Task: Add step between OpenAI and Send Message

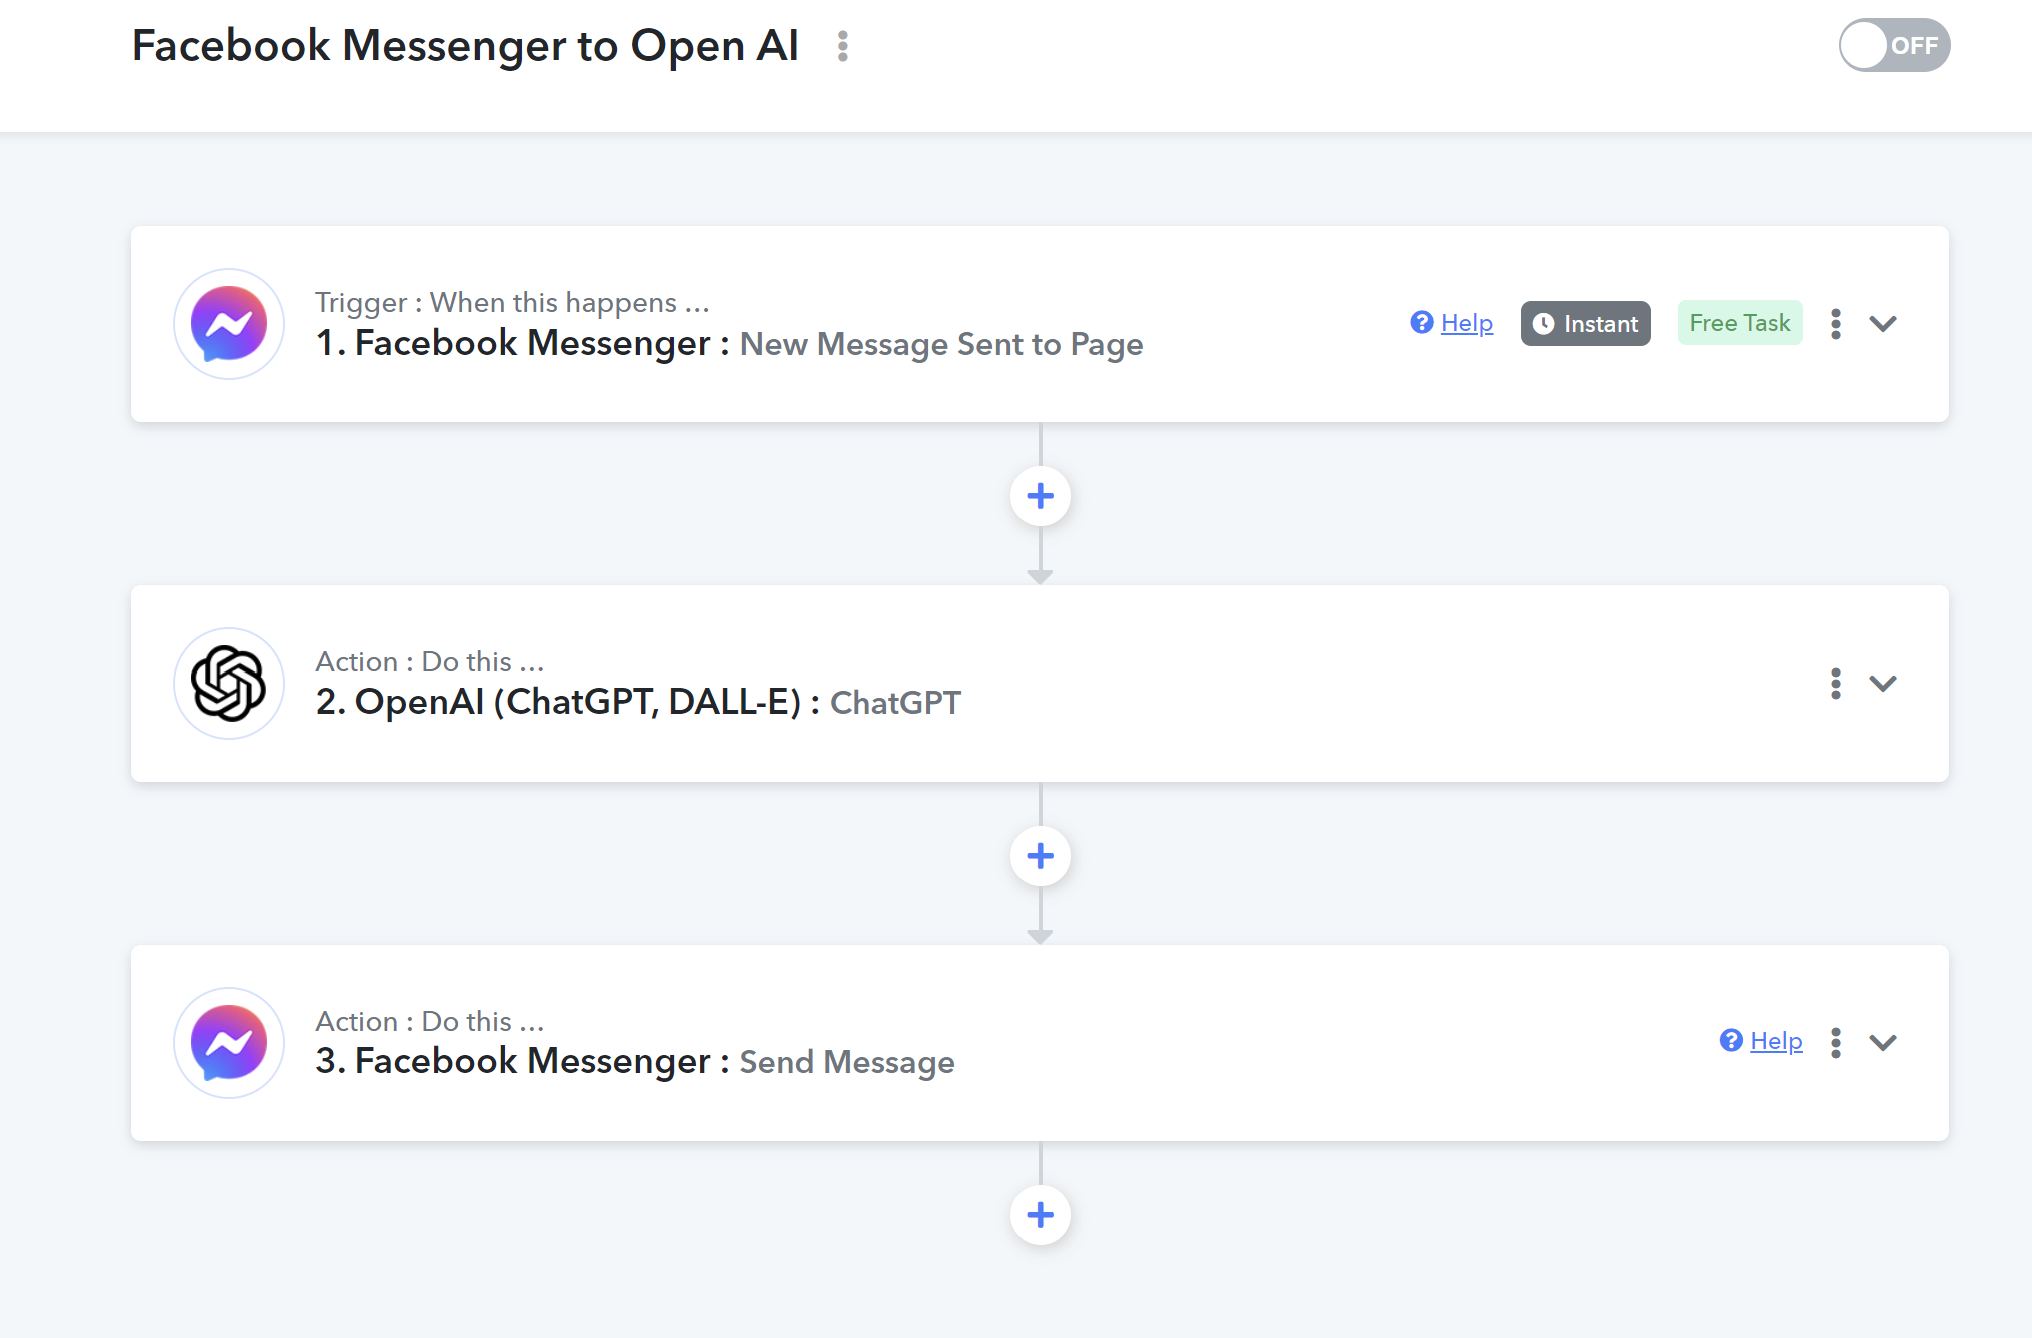Action: pos(1040,856)
